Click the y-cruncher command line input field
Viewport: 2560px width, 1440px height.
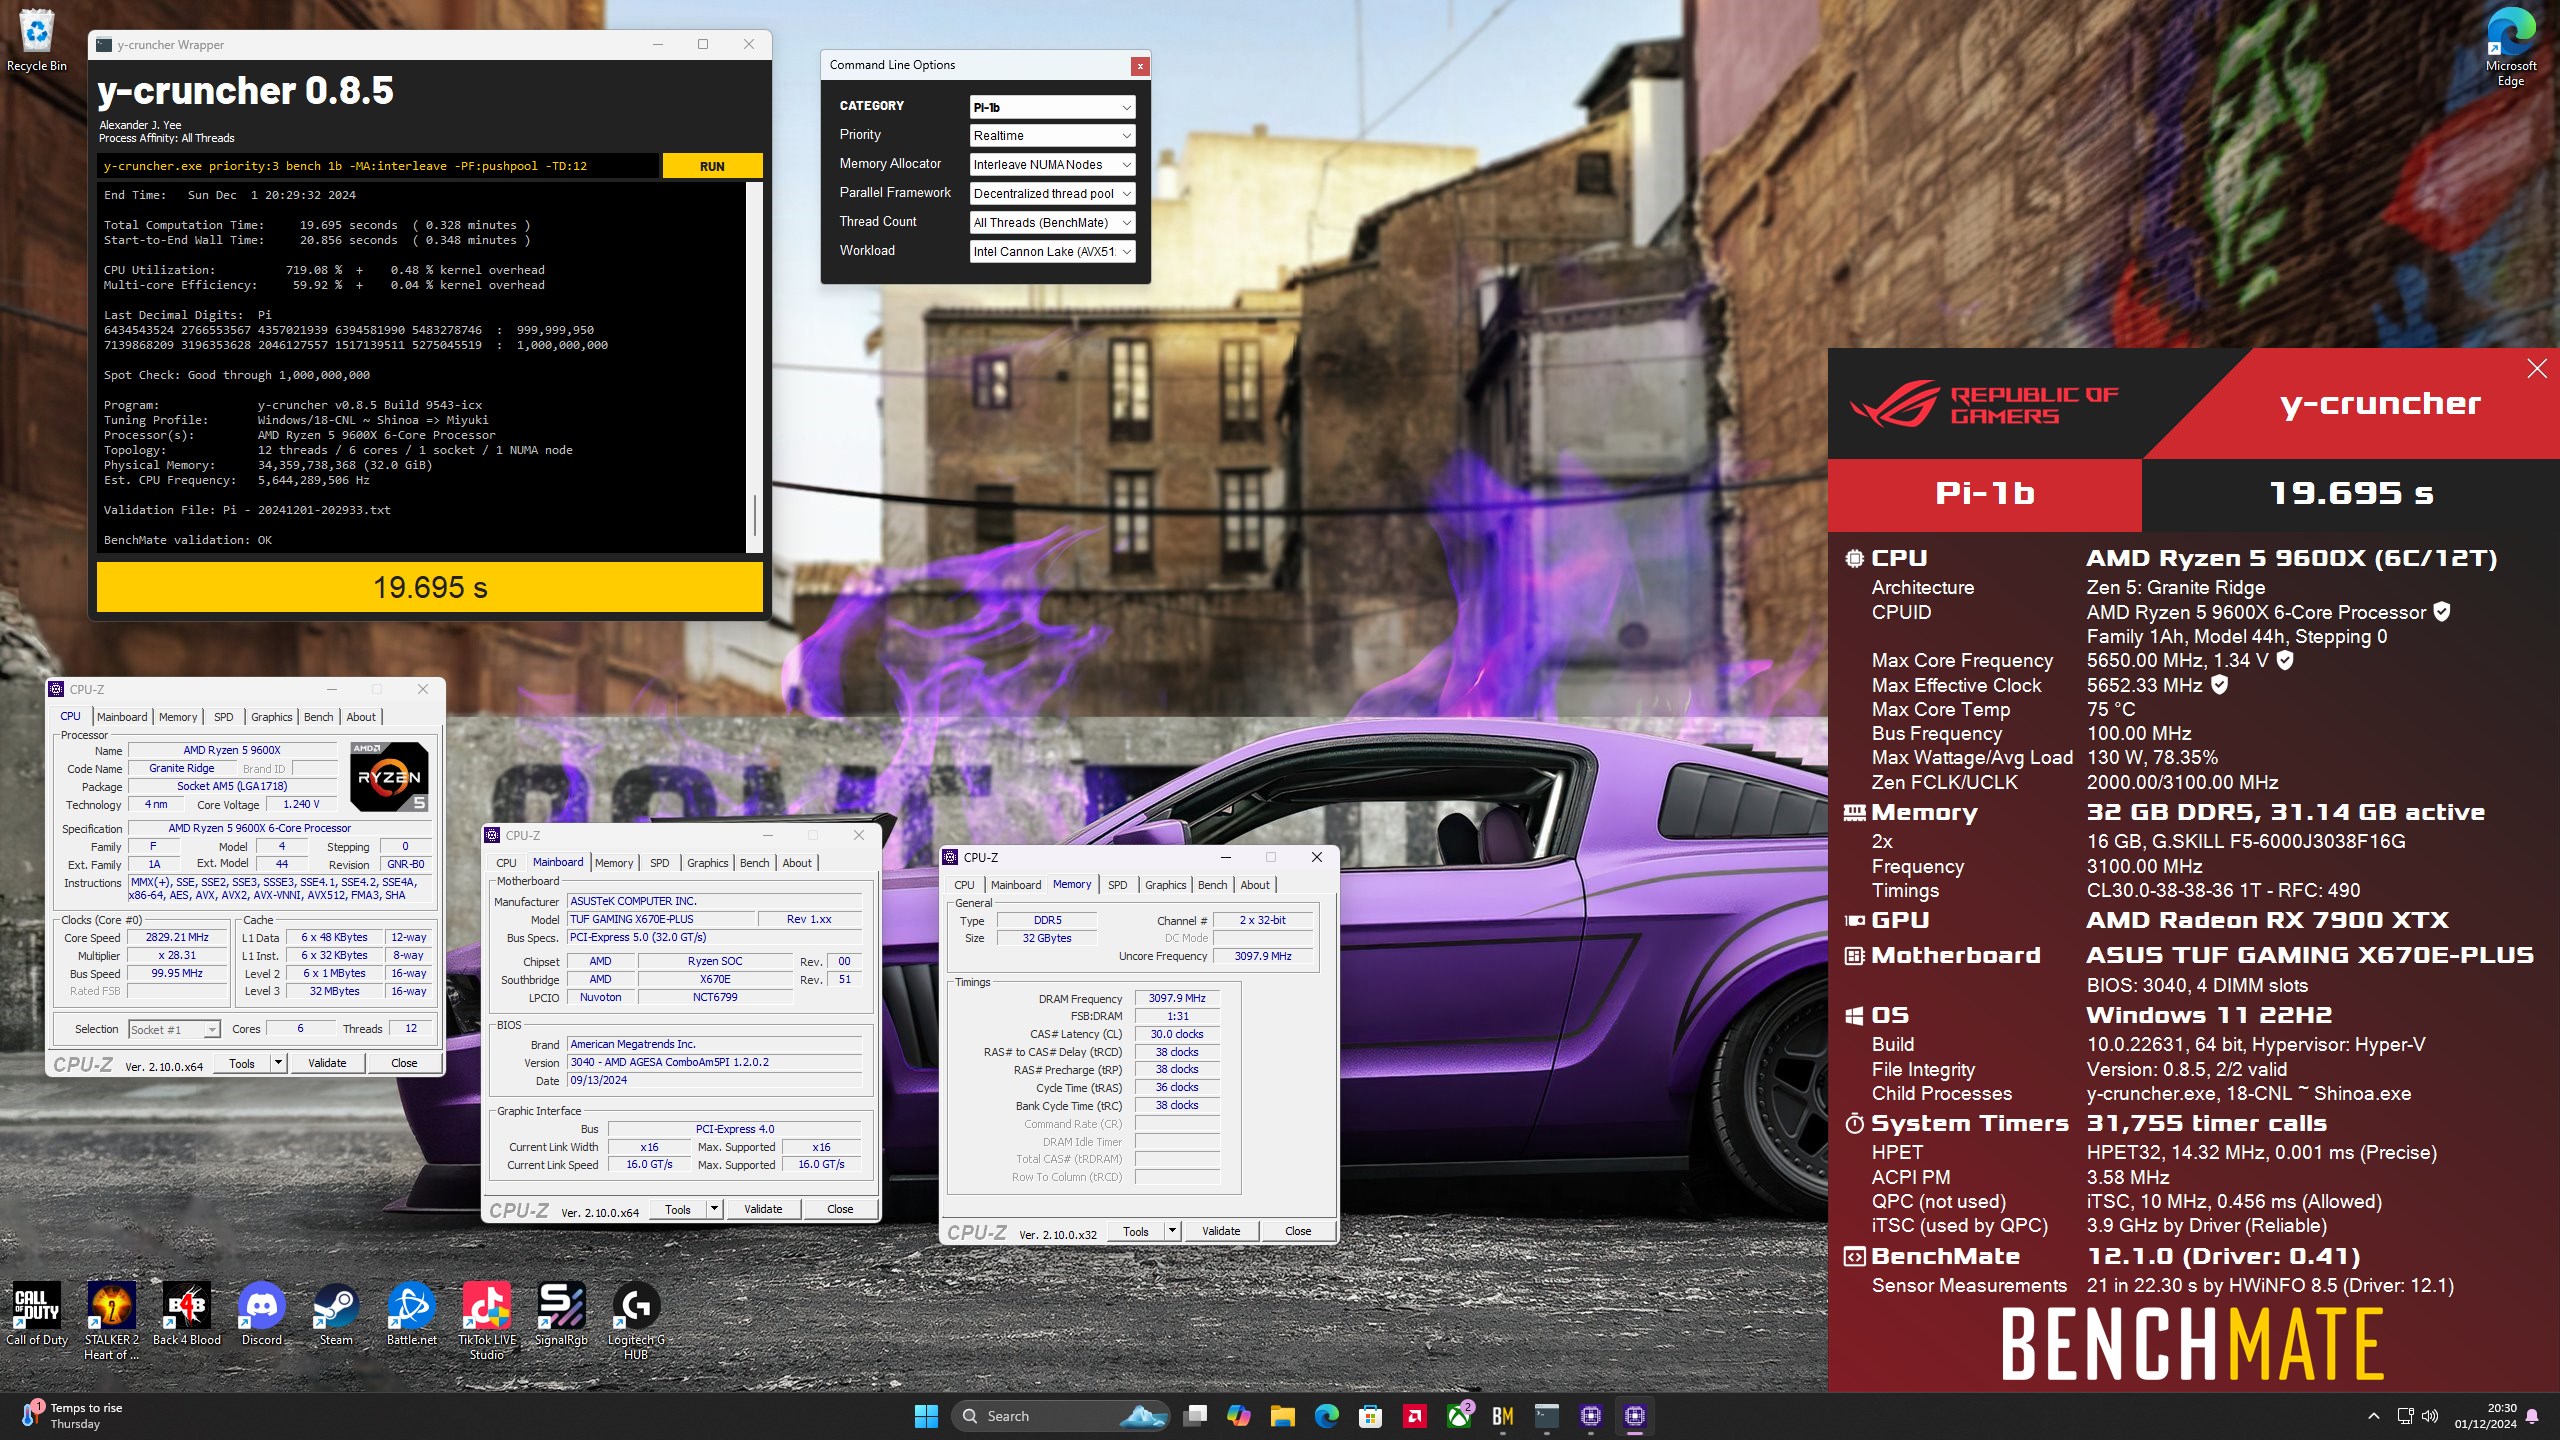point(378,166)
